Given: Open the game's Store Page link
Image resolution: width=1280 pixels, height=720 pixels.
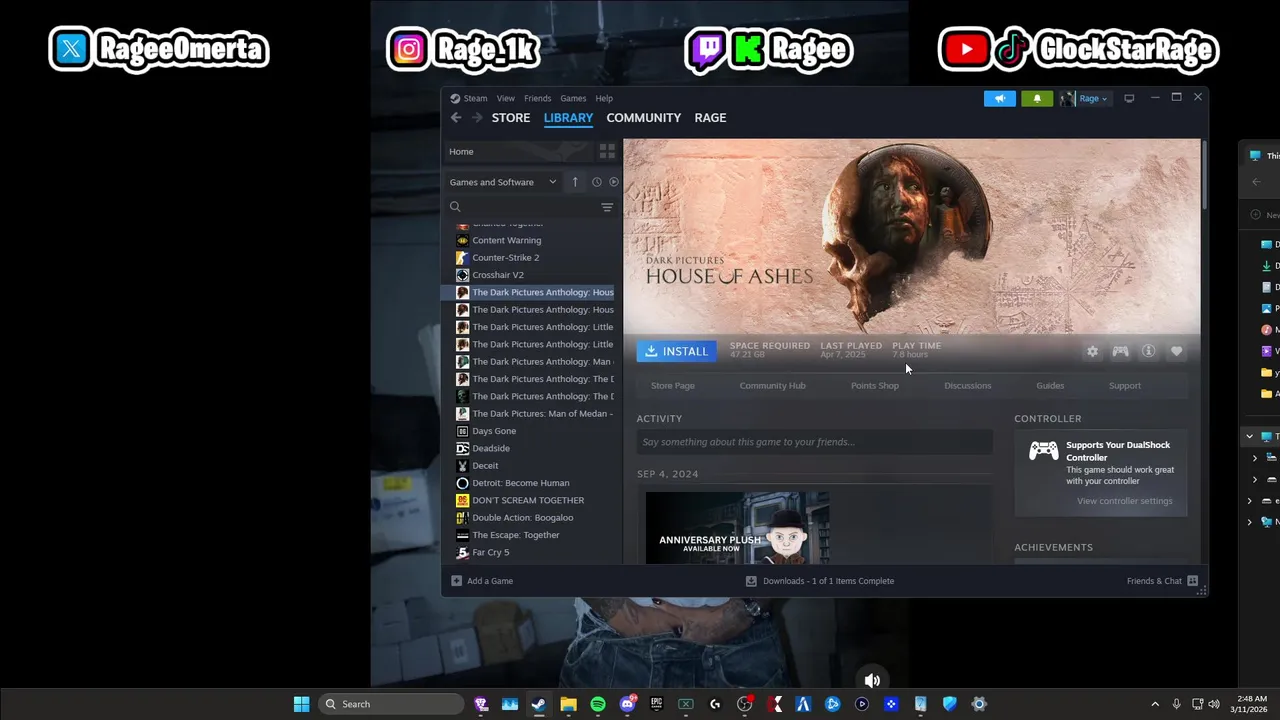Looking at the screenshot, I should tap(673, 386).
